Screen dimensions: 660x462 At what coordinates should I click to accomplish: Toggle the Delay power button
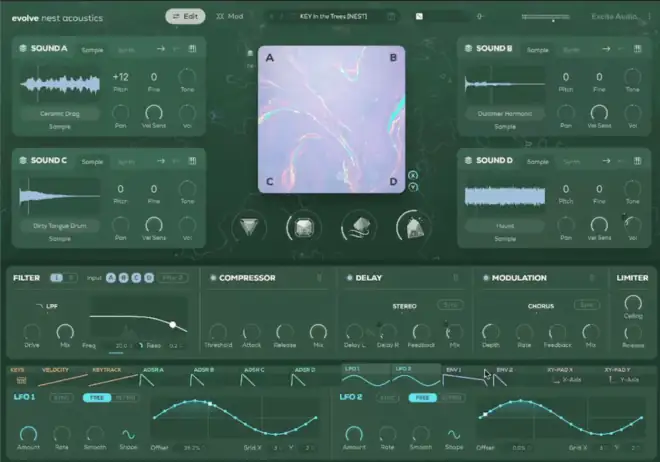349,278
